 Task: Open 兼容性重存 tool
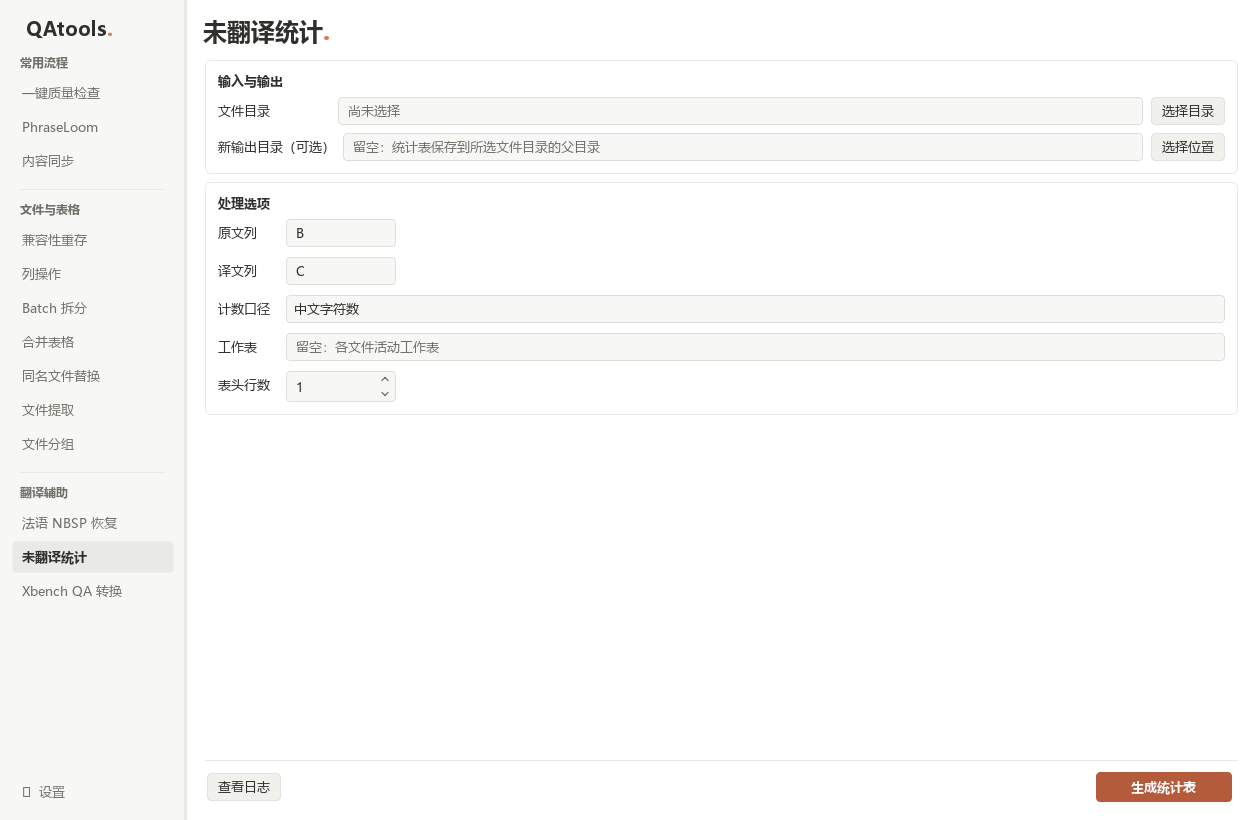[x=93, y=240]
